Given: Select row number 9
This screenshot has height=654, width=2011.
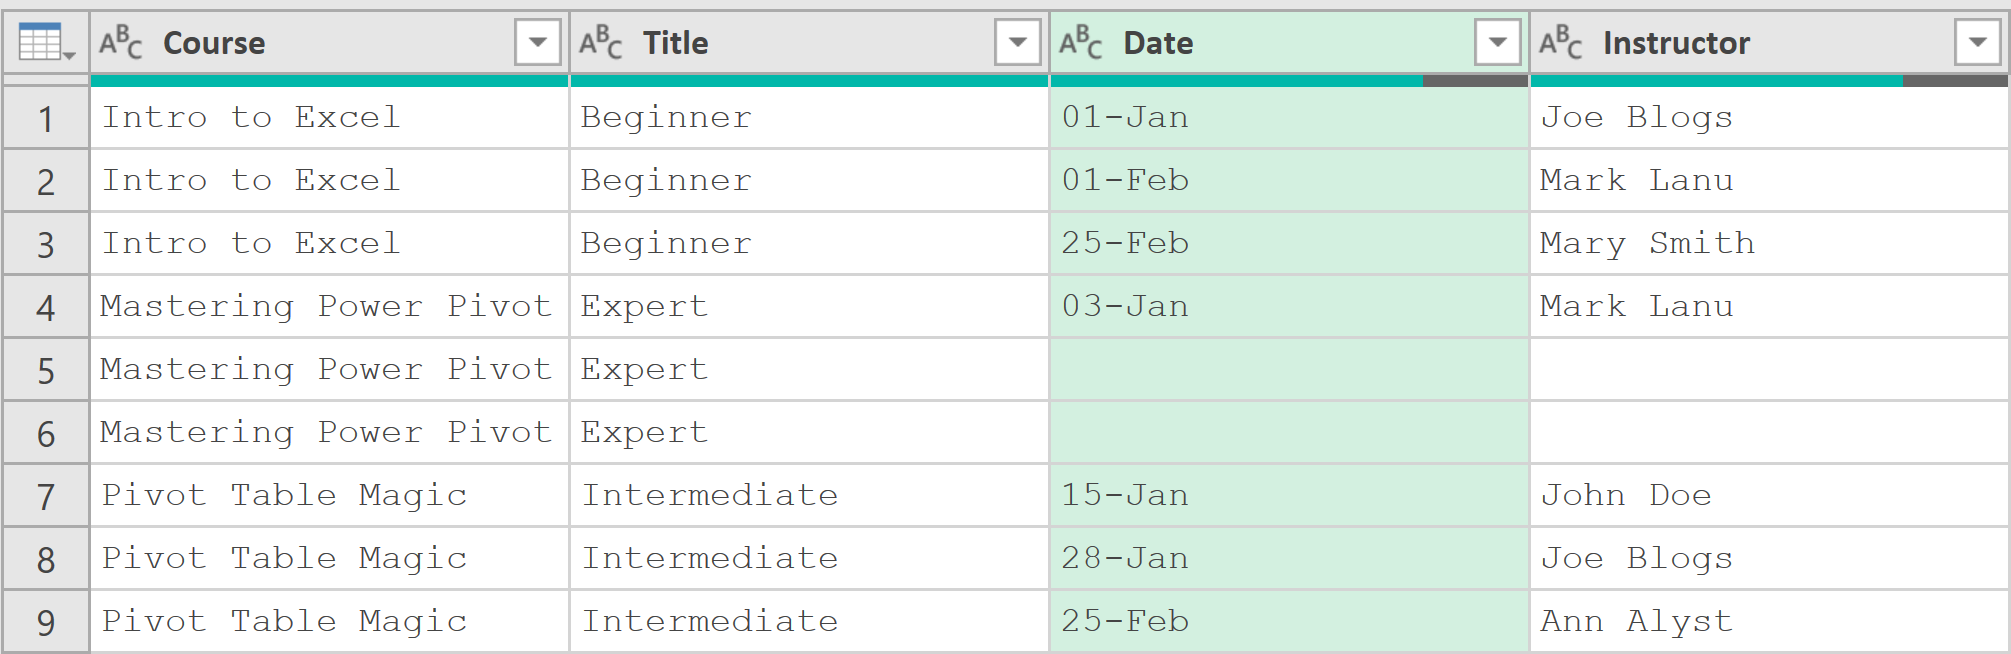Looking at the screenshot, I should click(46, 623).
